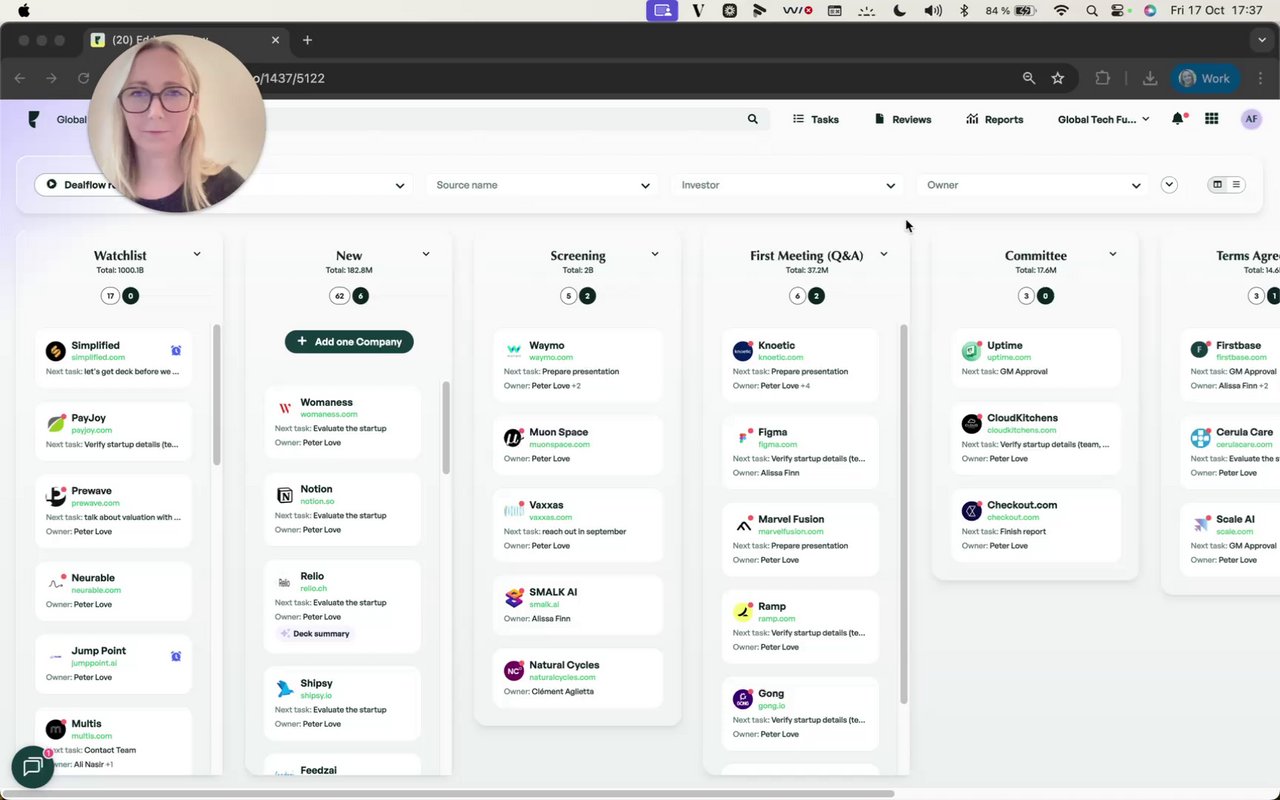Open the Source name dropdown
Viewport: 1280px width, 800px height.
(x=543, y=185)
